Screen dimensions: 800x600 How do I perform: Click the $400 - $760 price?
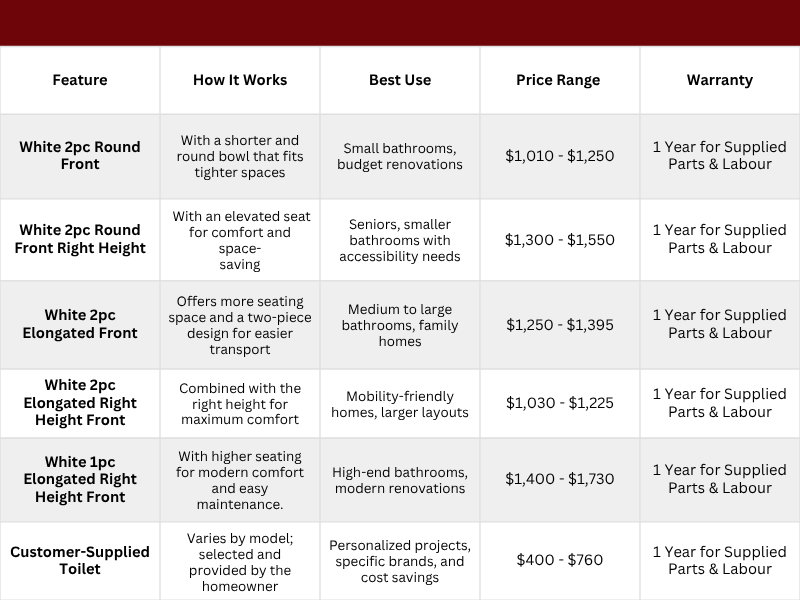(x=559, y=560)
